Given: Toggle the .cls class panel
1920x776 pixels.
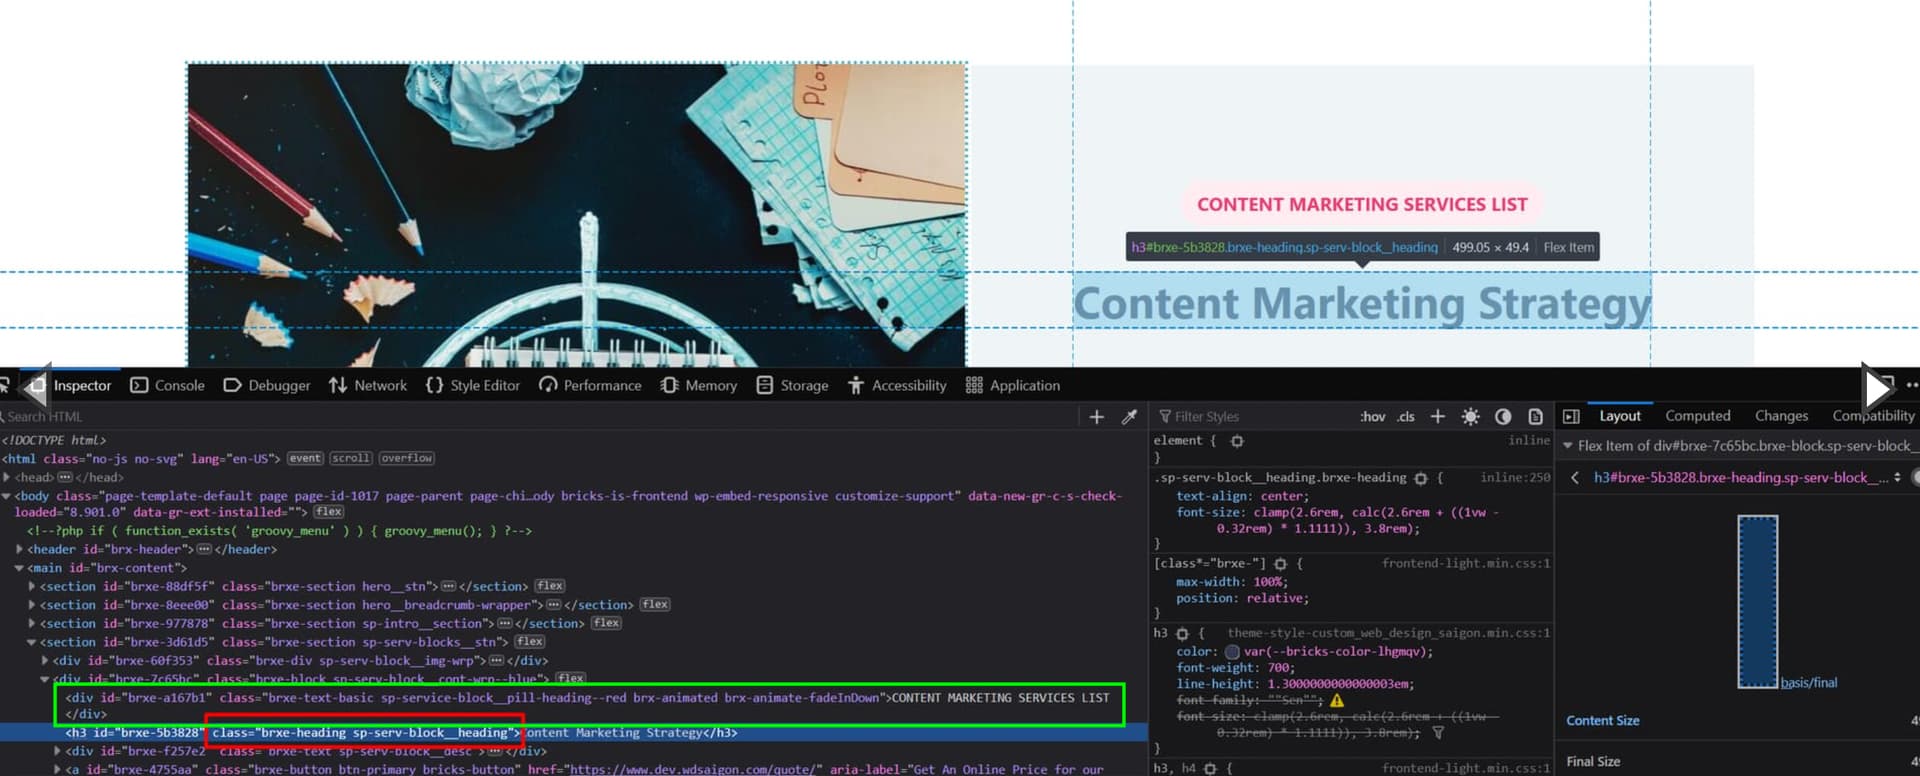Looking at the screenshot, I should click(x=1406, y=417).
